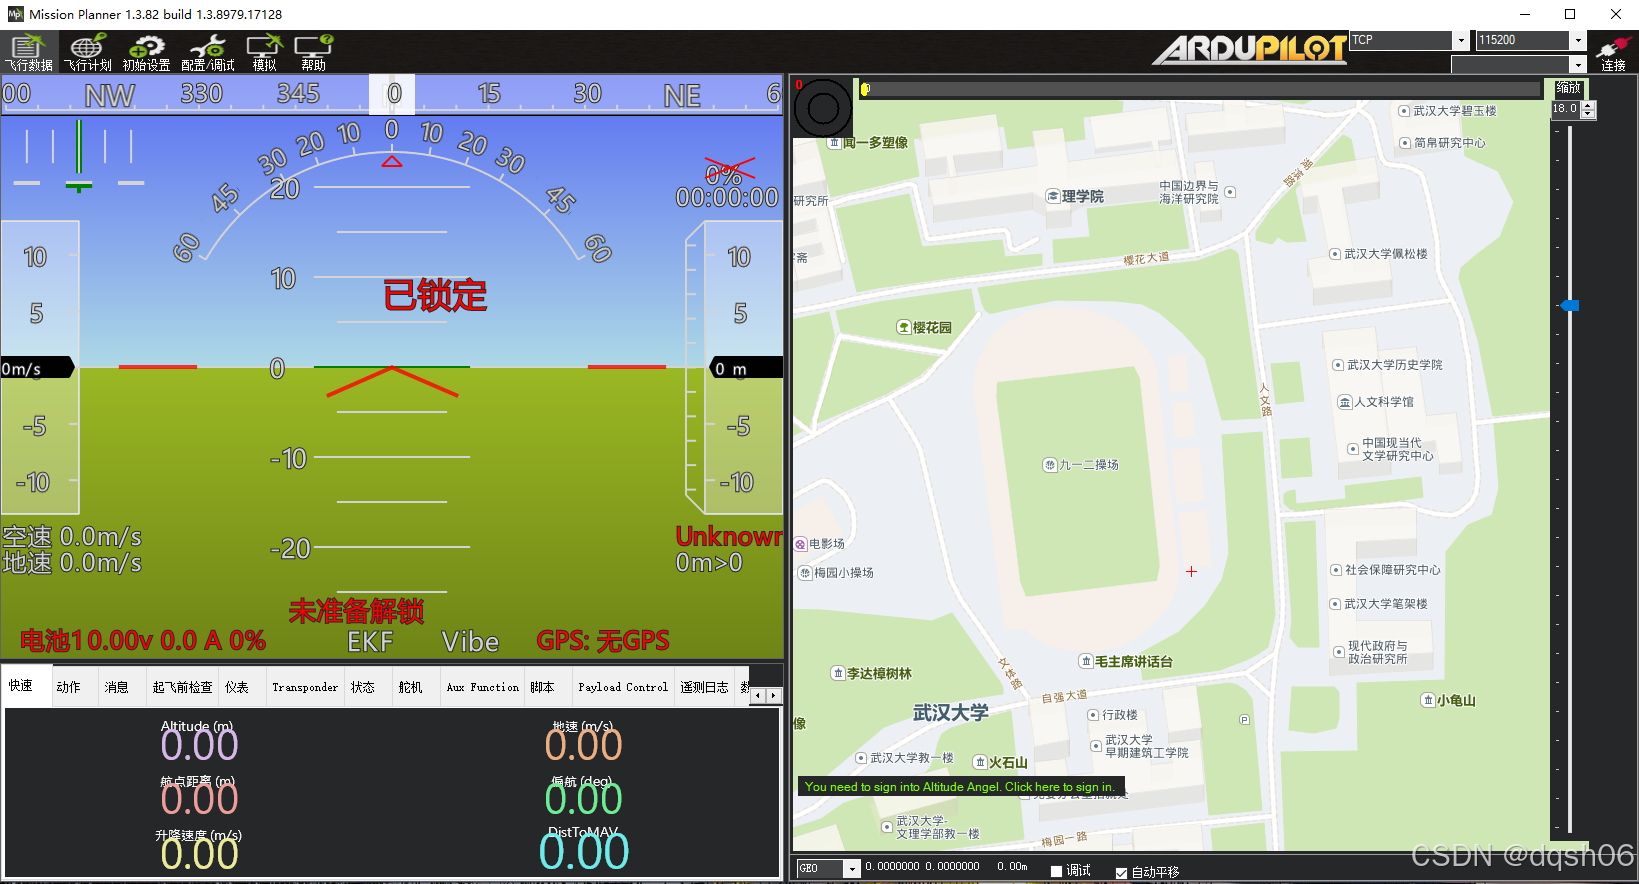Open the 初始设置 initial setup screen
Image resolution: width=1639 pixels, height=884 pixels.
pos(146,52)
